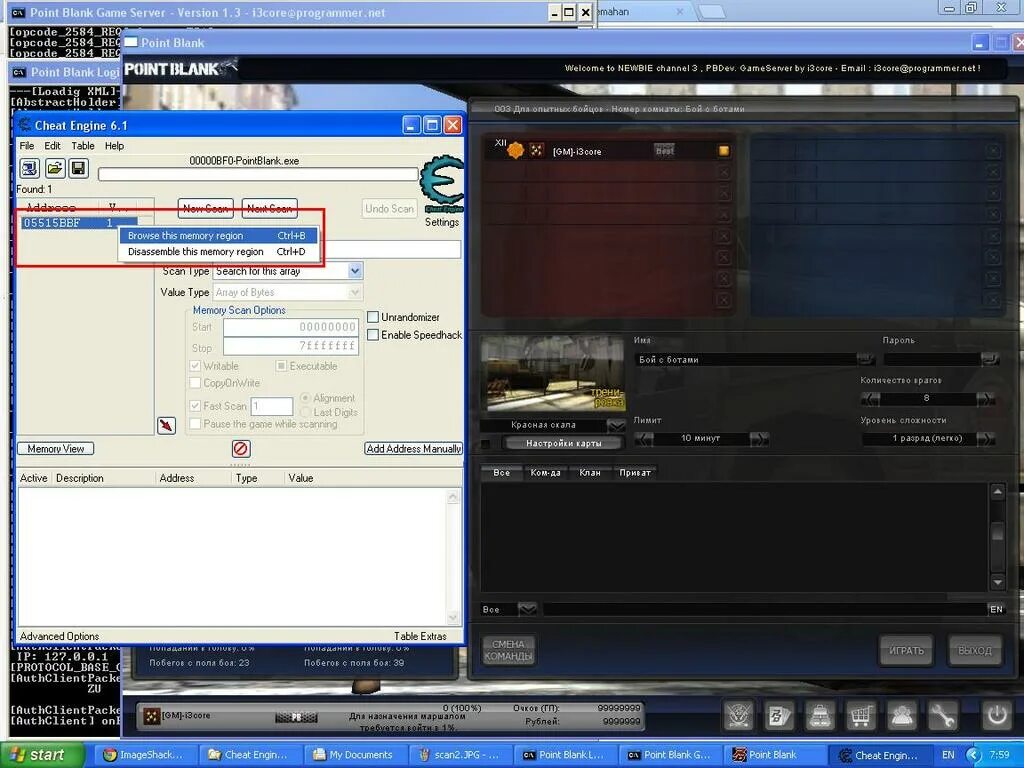Increase difficulty level with right arrow

[986, 439]
